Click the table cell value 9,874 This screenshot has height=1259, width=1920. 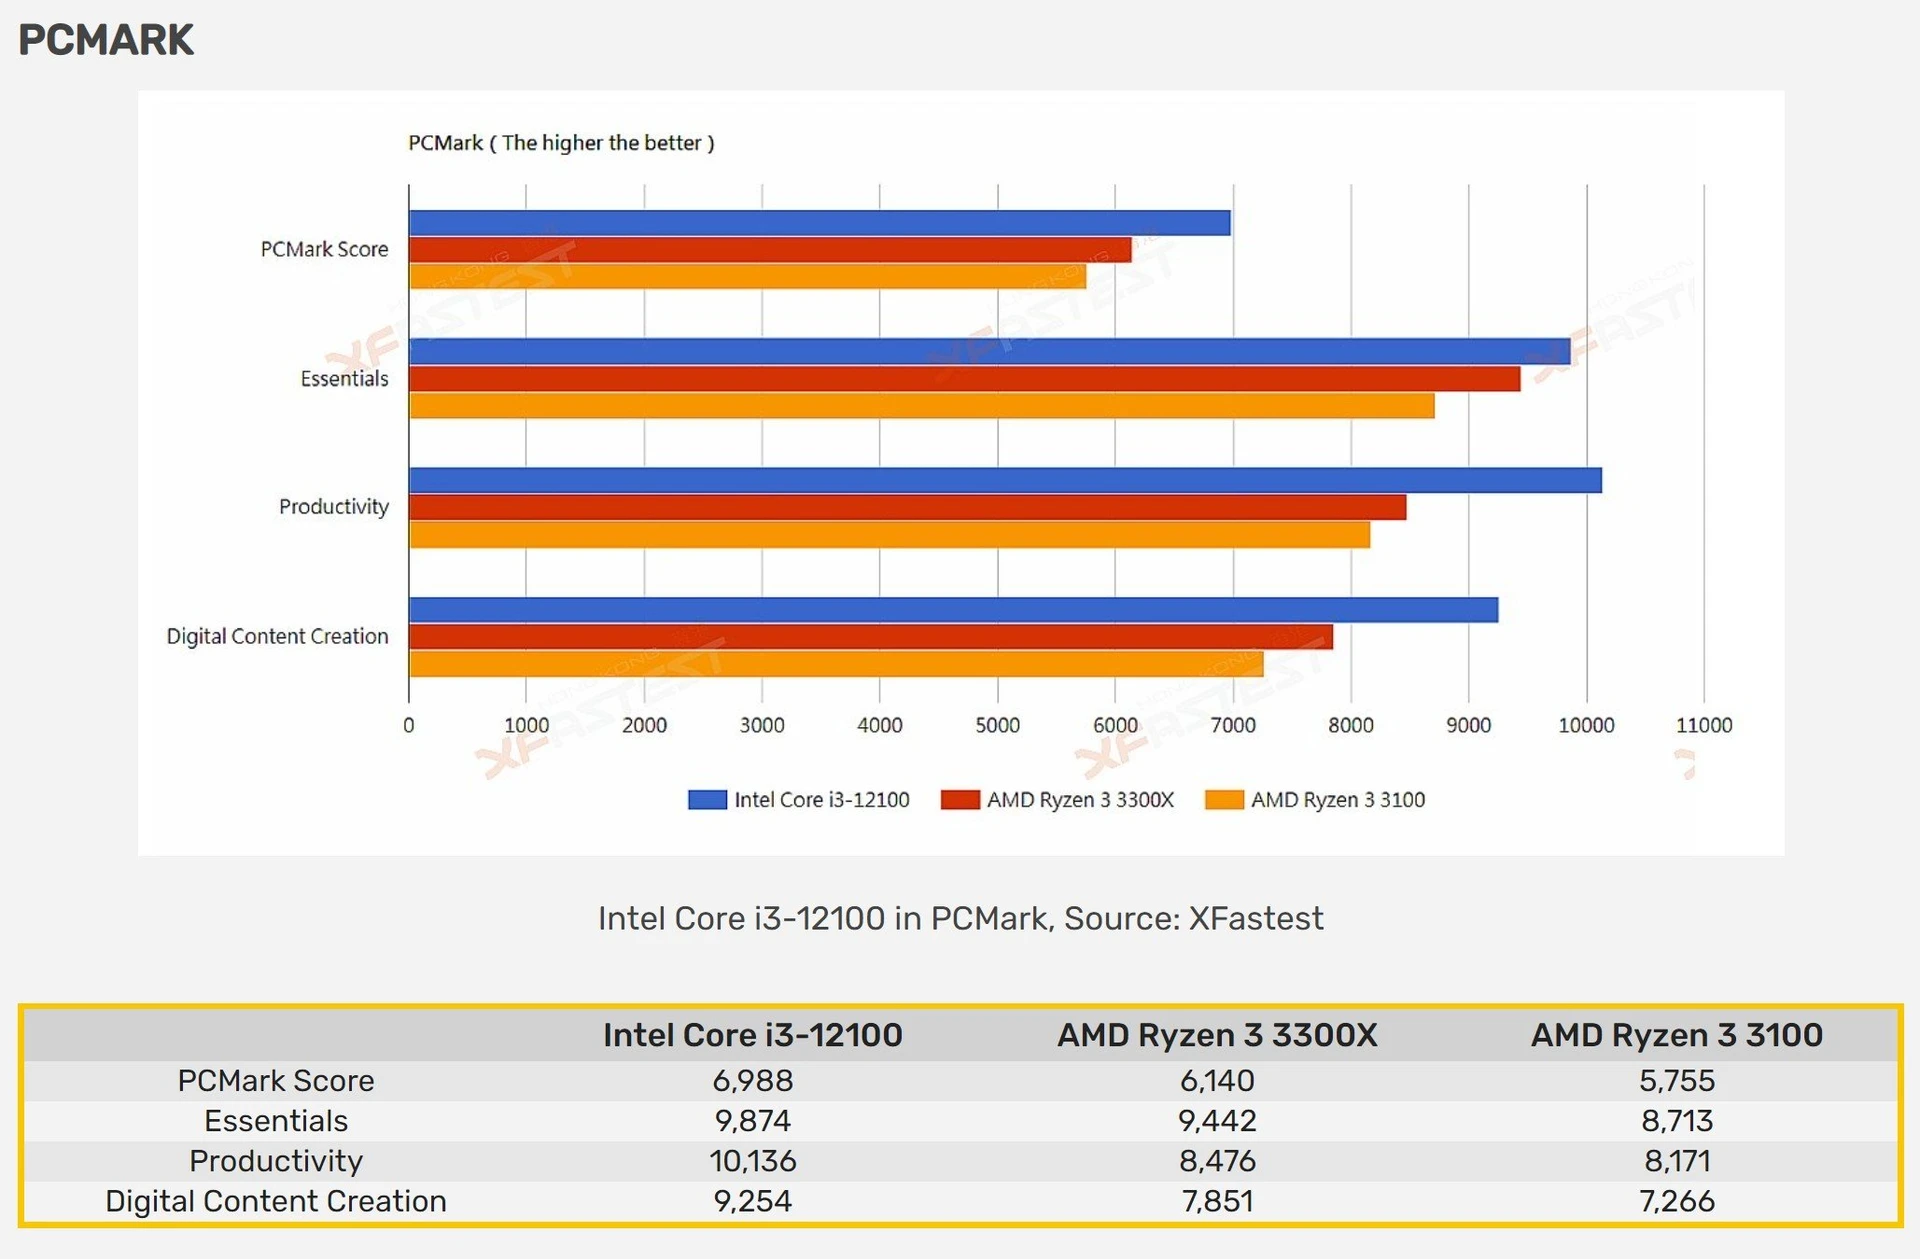pyautogui.click(x=753, y=1121)
